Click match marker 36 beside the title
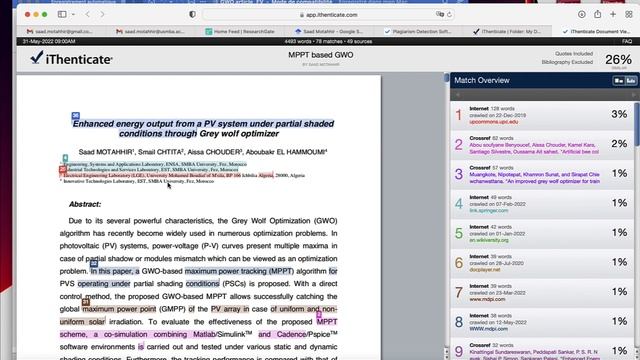This screenshot has width=640, height=360. tap(76, 116)
